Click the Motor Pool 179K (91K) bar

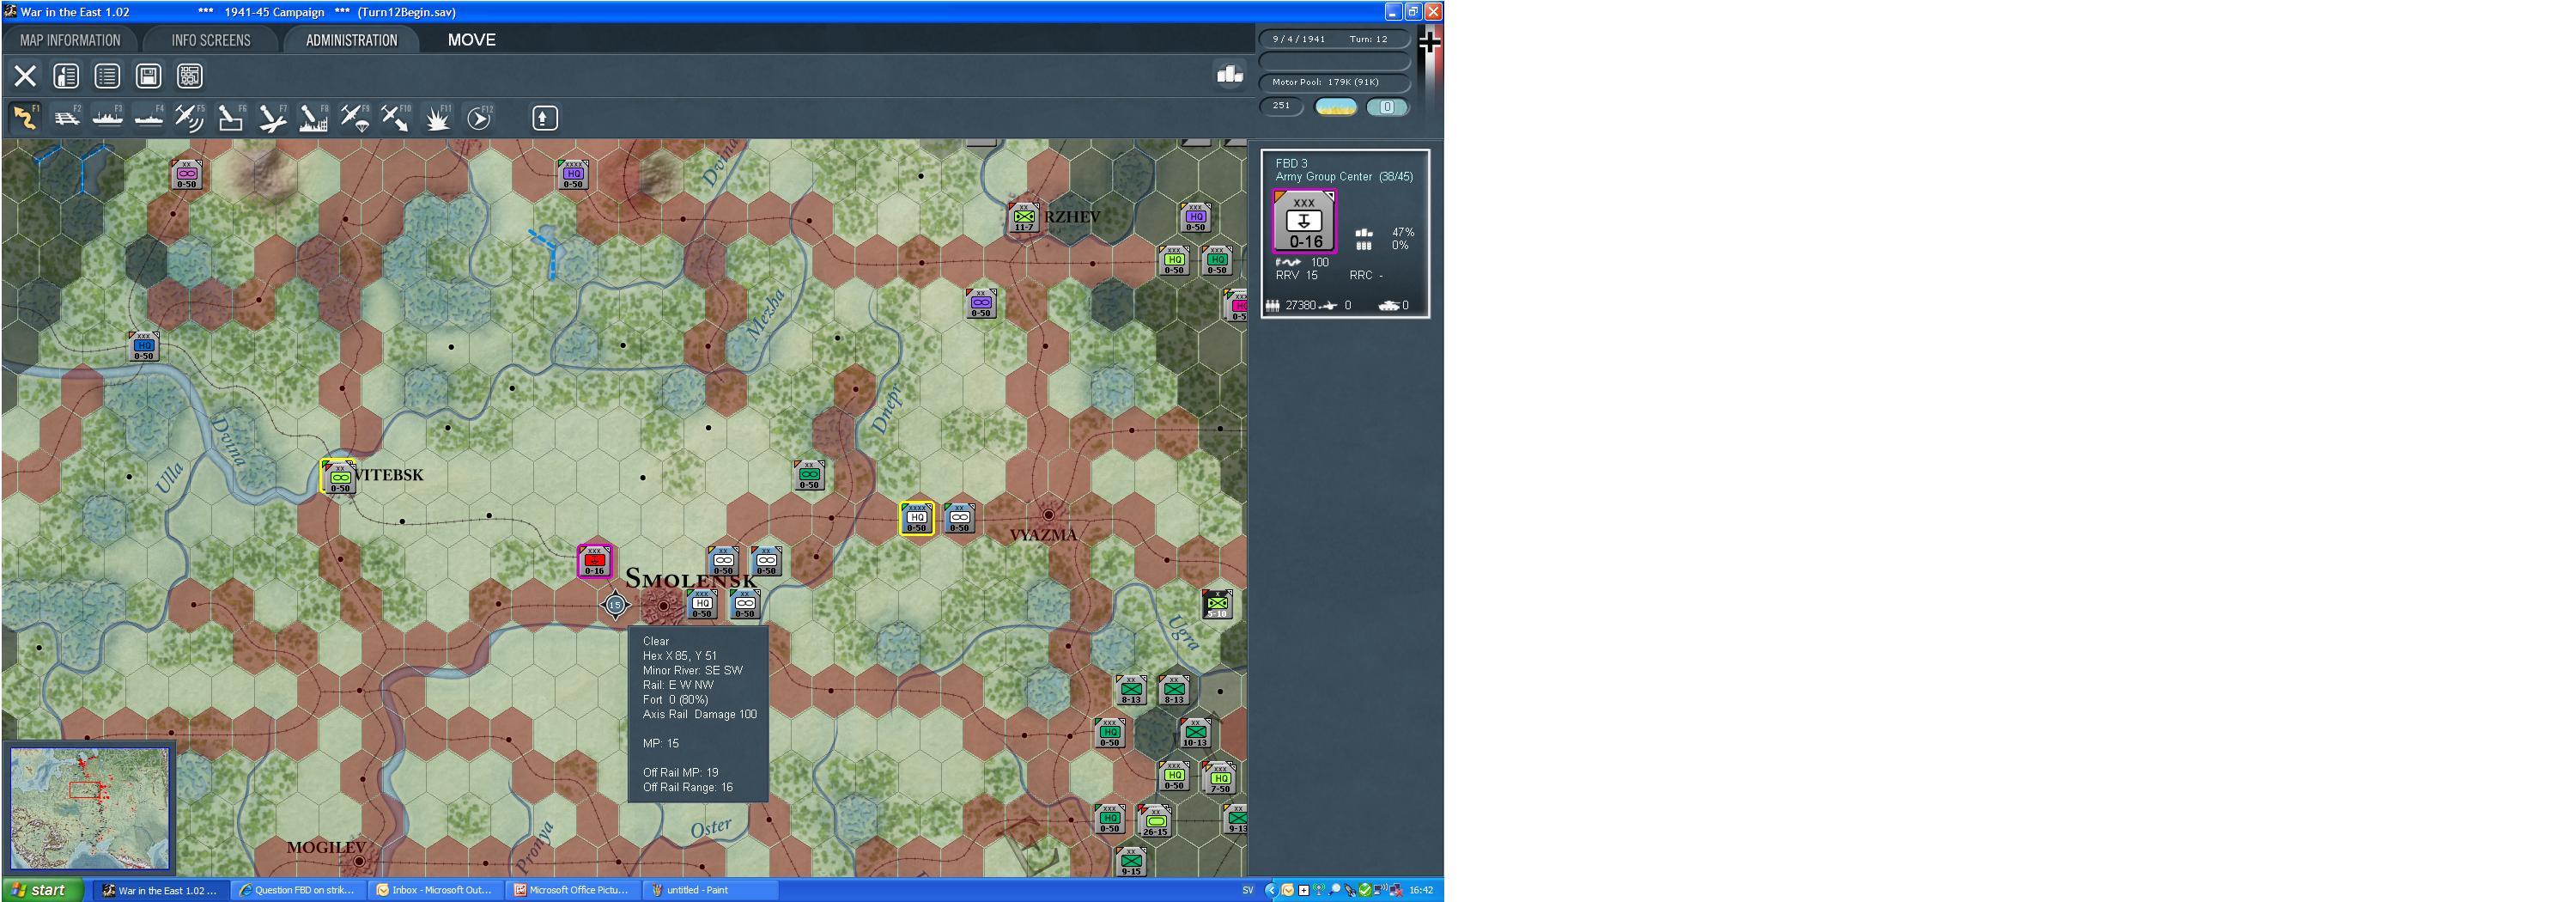1334,82
